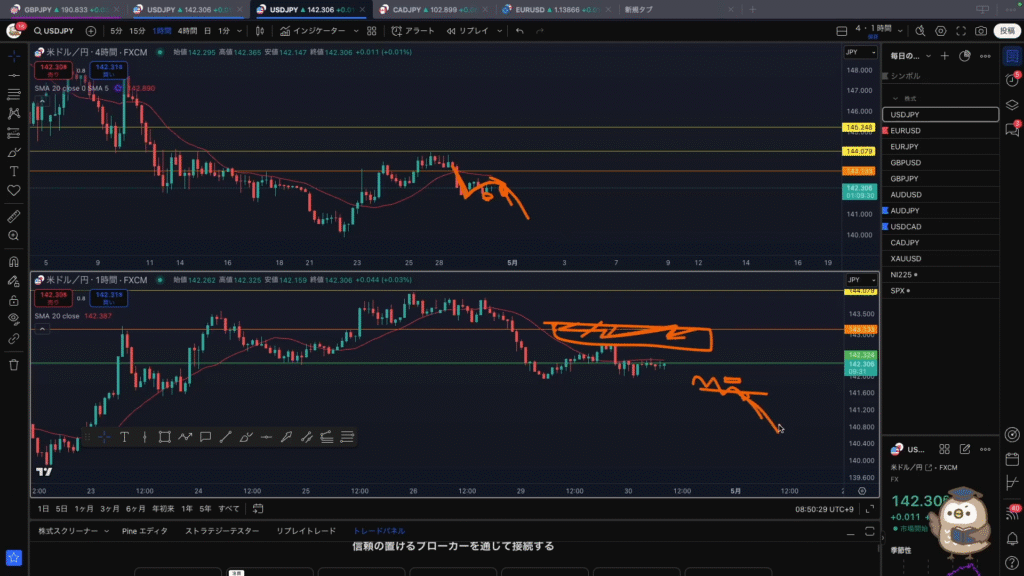Image resolution: width=1024 pixels, height=576 pixels.
Task: Select the 1ヶ月 date range
Action: 84,509
